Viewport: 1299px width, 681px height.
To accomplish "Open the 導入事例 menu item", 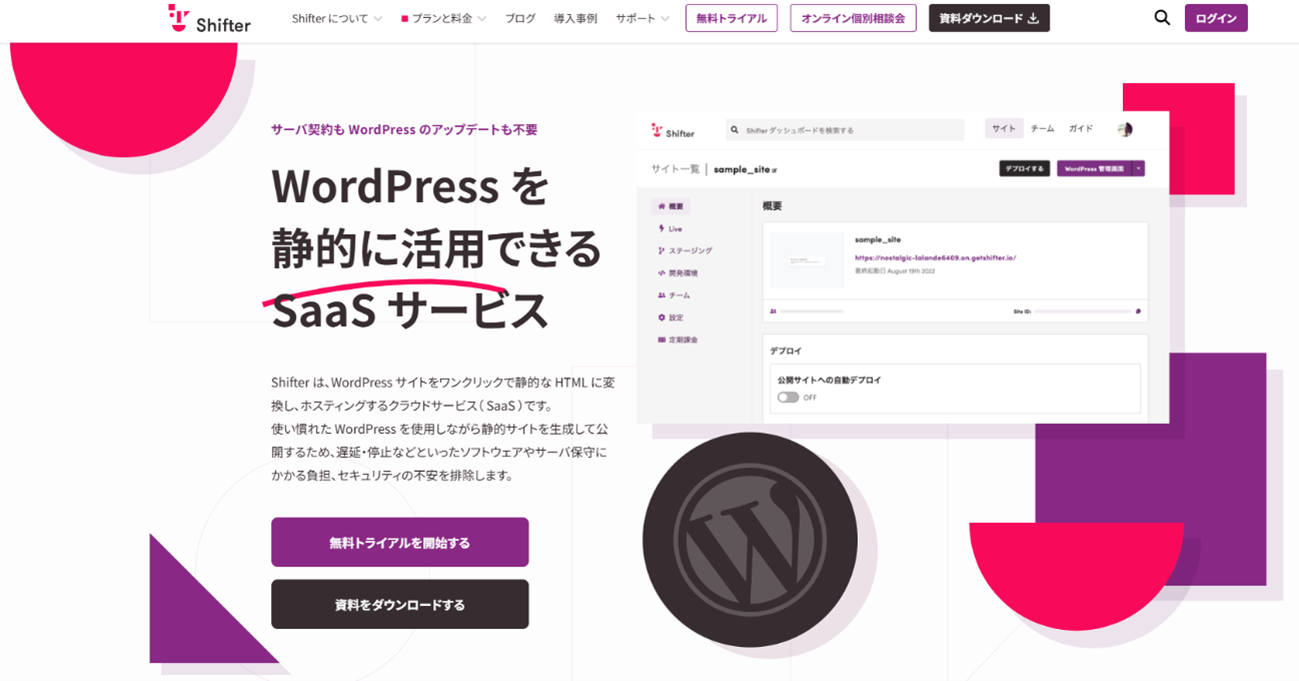I will click(x=575, y=18).
